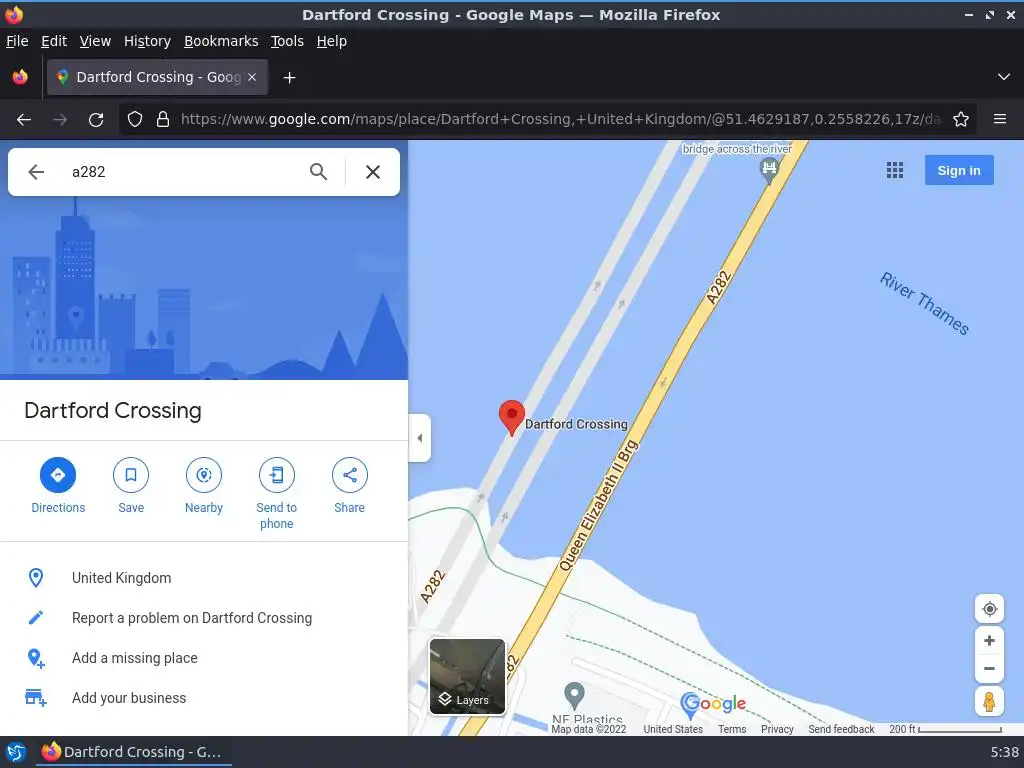
Task: Click the magnifier search icon in the search box
Action: pos(318,172)
